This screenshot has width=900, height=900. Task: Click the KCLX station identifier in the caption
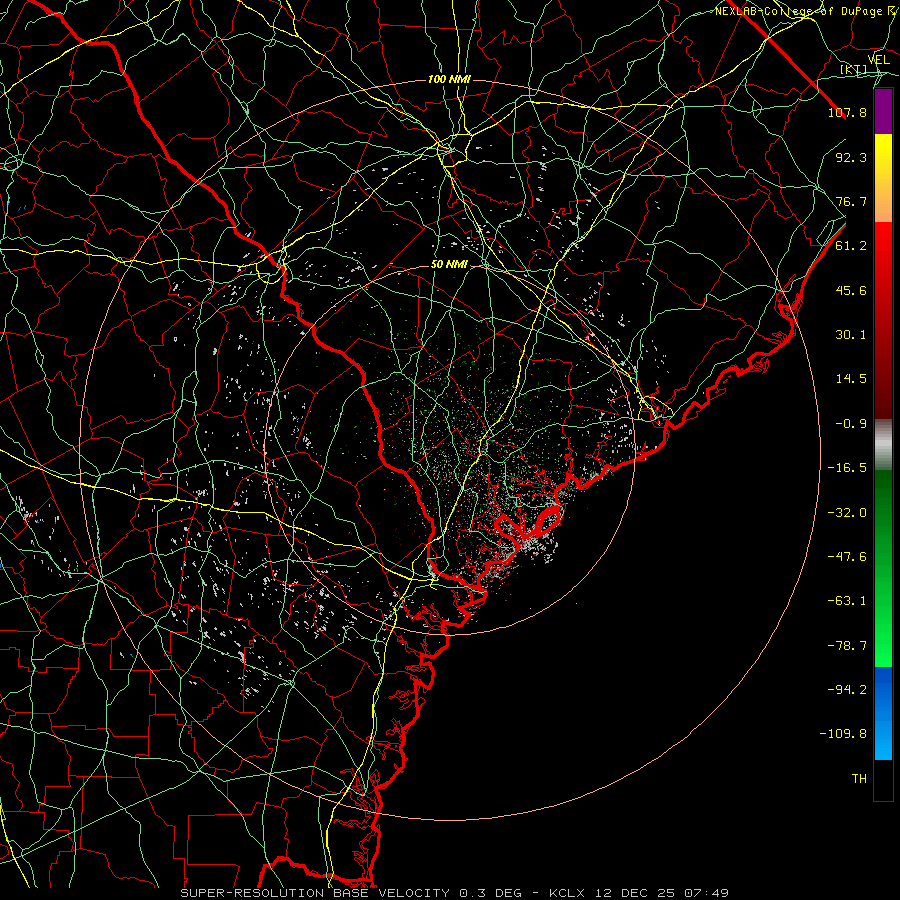[567, 893]
